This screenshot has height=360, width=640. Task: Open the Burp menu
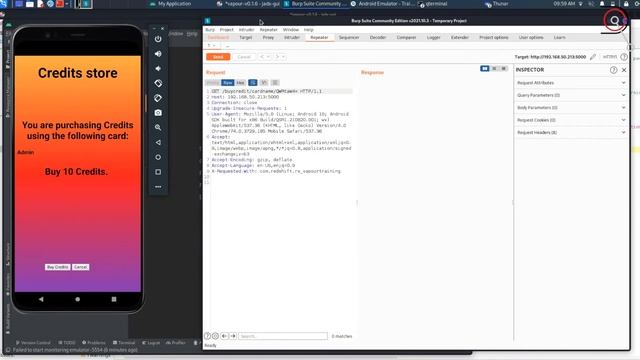[210, 30]
